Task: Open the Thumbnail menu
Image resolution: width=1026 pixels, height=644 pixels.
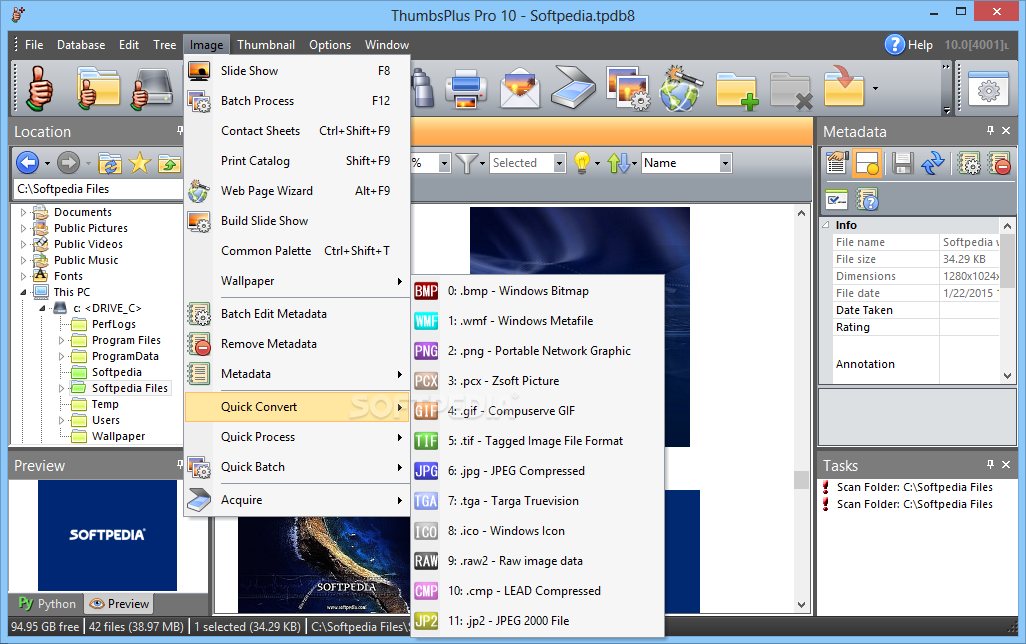Action: point(266,45)
